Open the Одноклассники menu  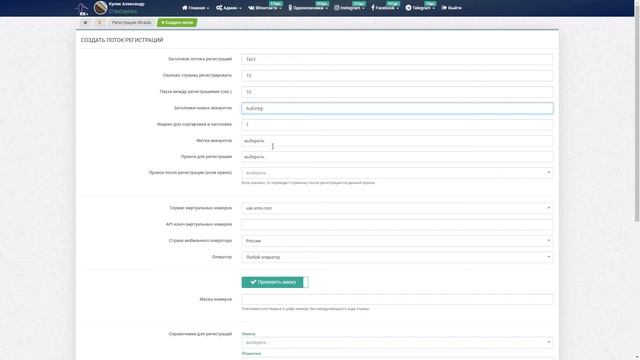308,8
